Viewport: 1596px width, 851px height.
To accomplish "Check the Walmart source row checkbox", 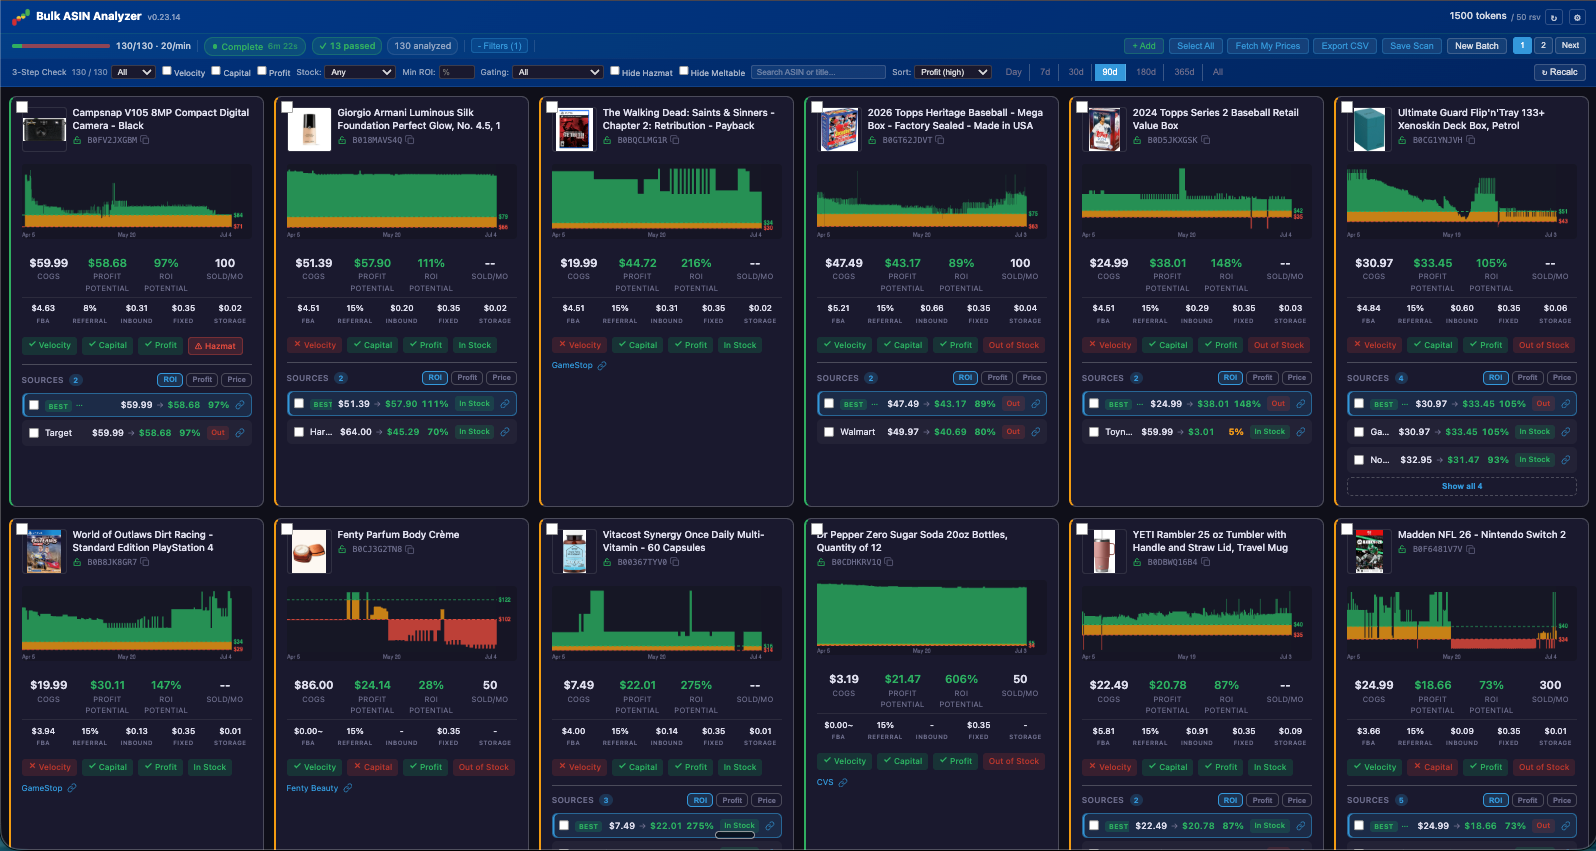I will [x=829, y=432].
